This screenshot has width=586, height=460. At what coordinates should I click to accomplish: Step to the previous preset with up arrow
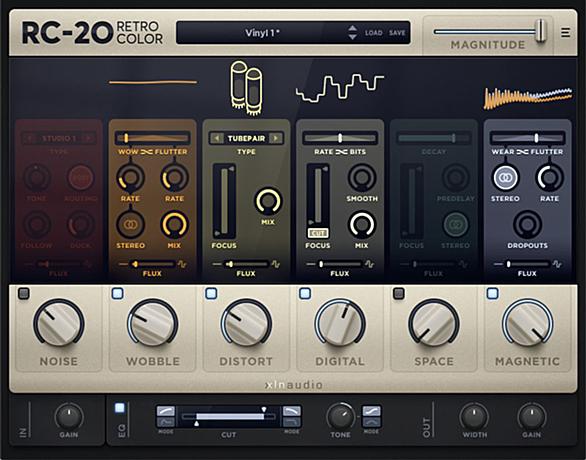pyautogui.click(x=352, y=28)
